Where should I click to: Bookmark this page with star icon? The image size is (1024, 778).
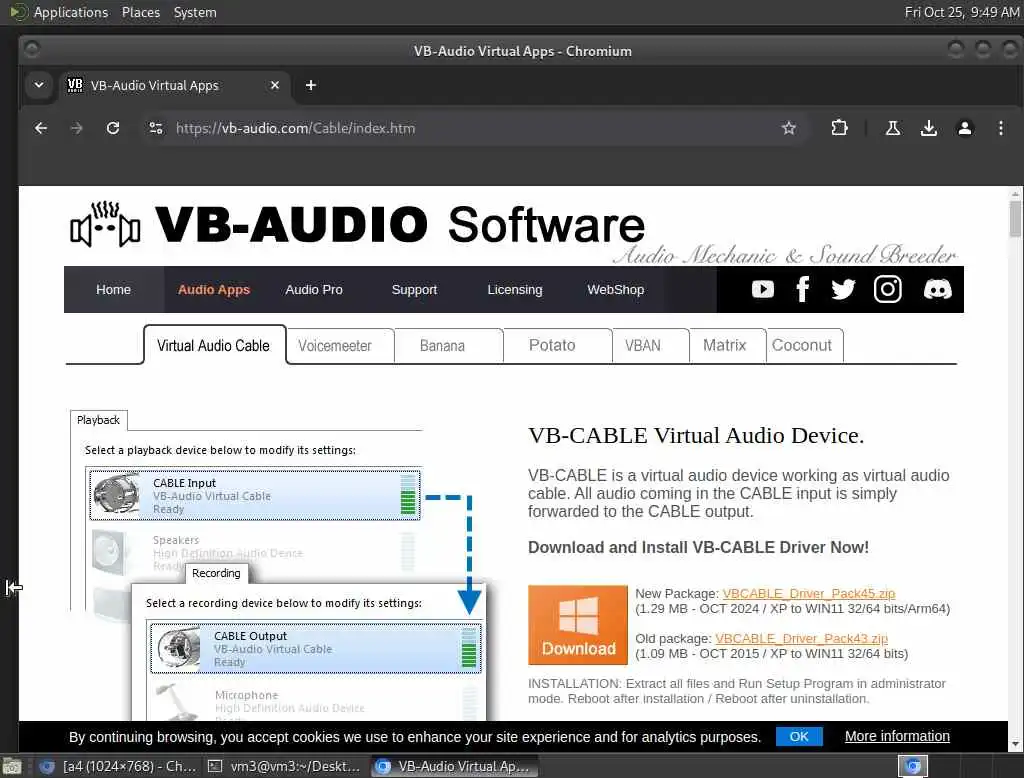coord(789,128)
